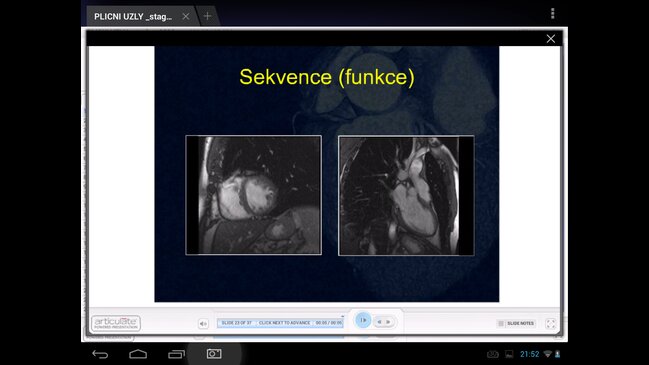Tap the Android back button

point(100,354)
